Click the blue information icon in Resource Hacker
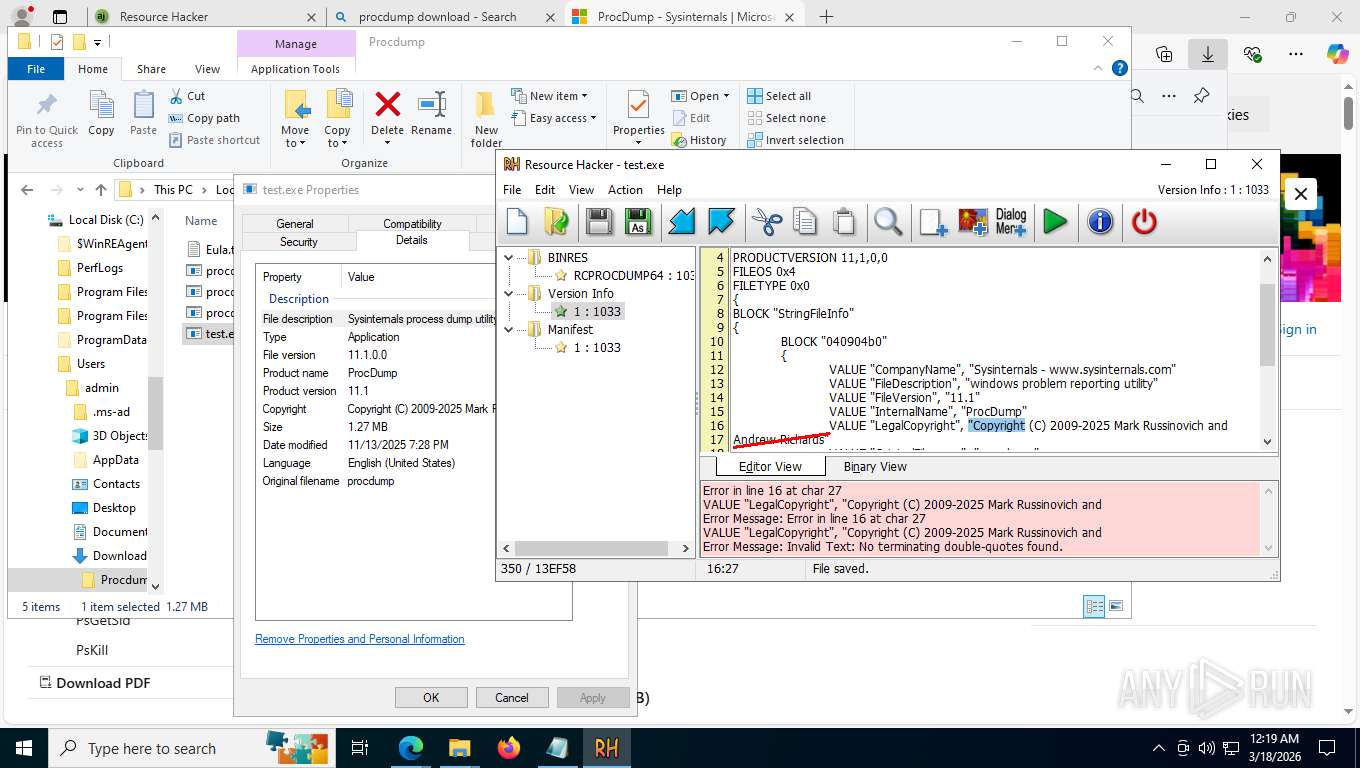1360x768 pixels. click(1100, 221)
